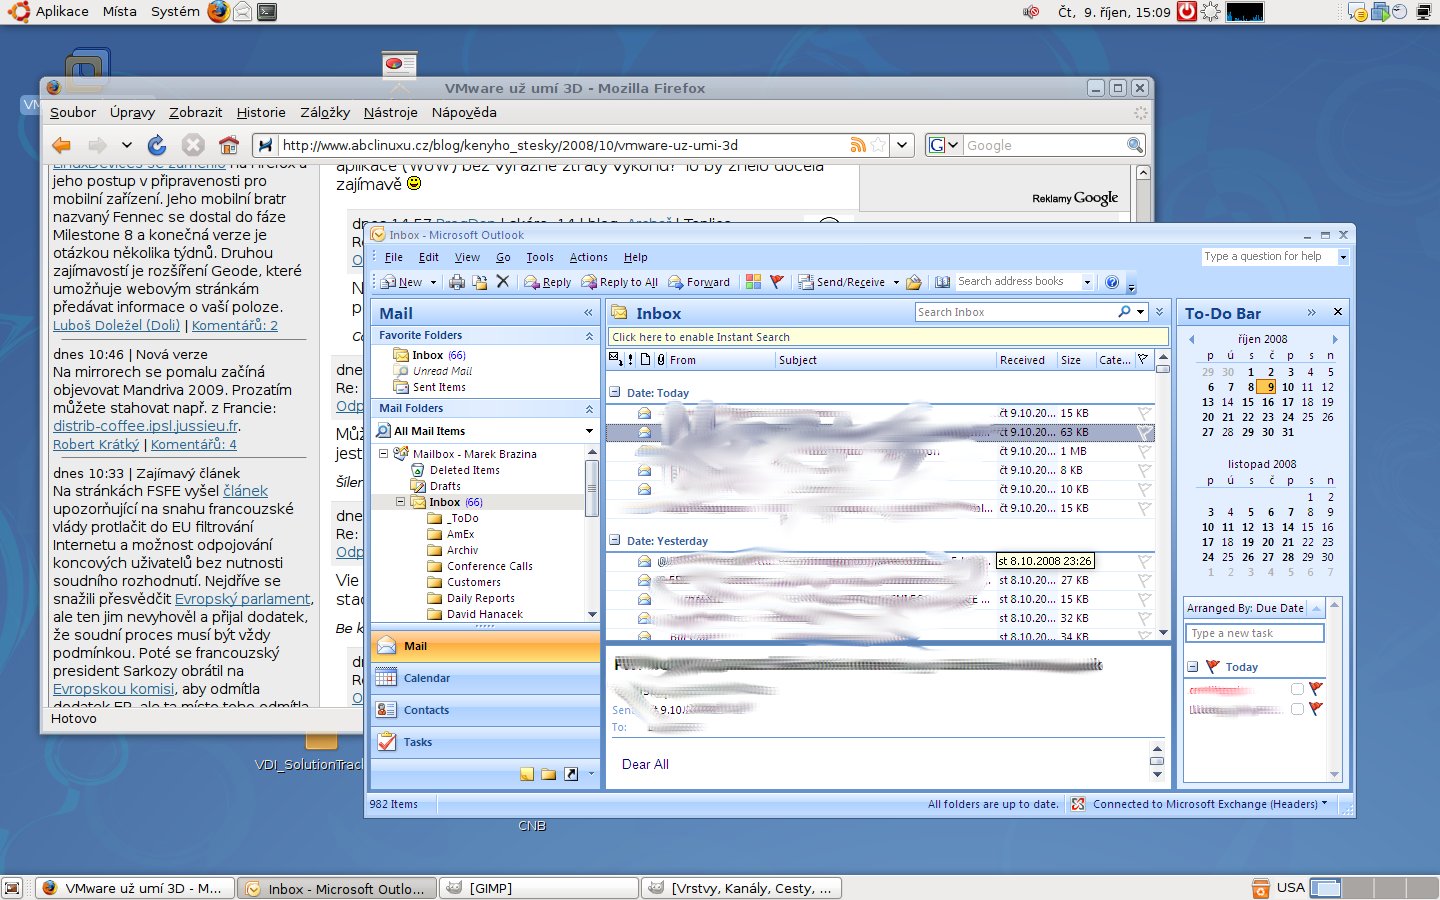
Task: Sort messages by the Size column header
Action: [x=1076, y=360]
